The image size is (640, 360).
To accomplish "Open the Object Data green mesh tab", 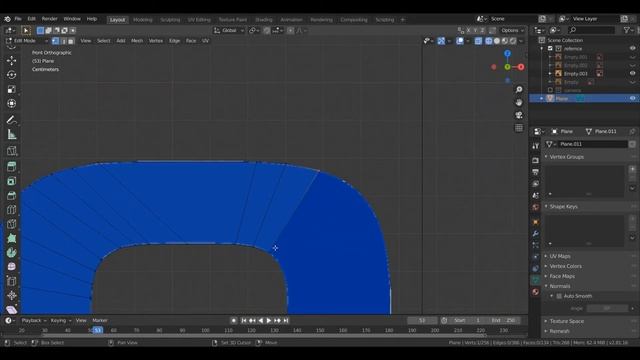I will tap(536, 280).
